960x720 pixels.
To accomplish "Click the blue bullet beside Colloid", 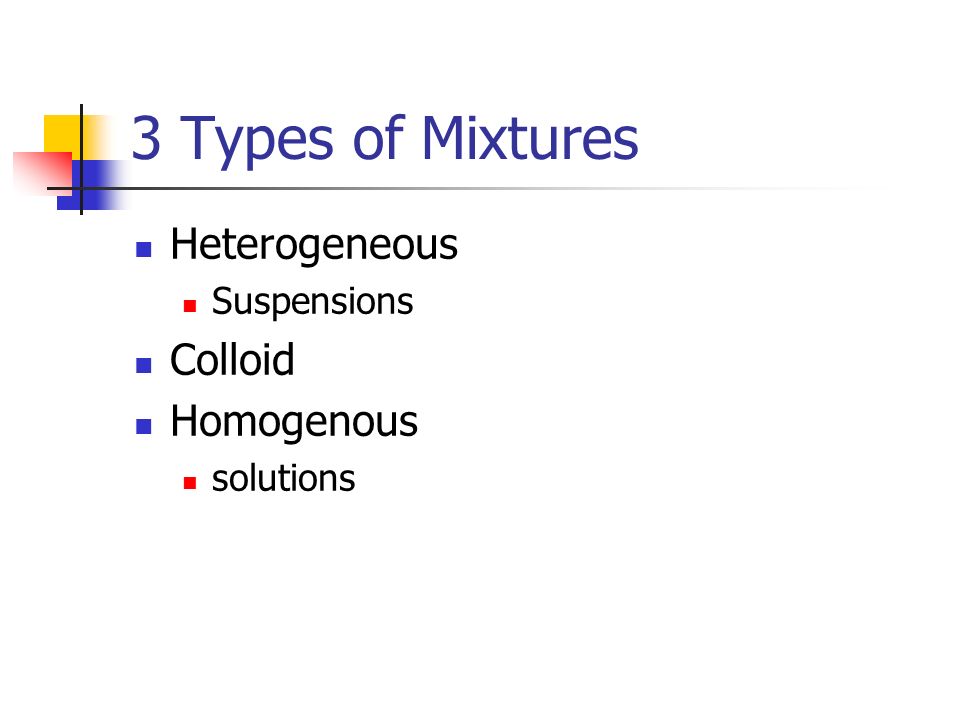I will [x=144, y=366].
